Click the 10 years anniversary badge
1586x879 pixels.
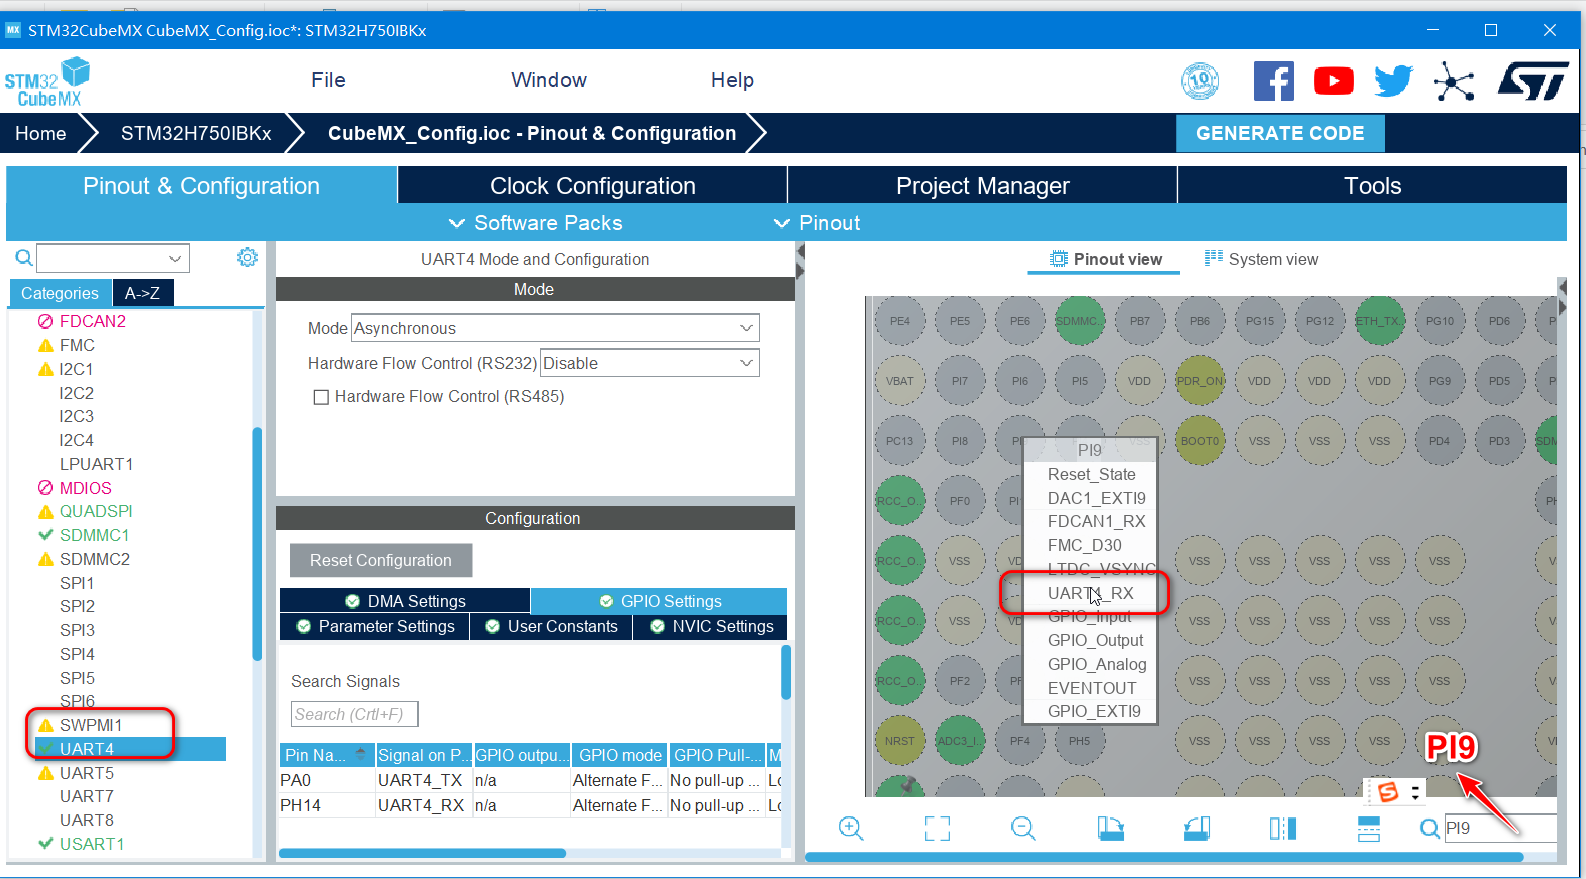click(1200, 81)
